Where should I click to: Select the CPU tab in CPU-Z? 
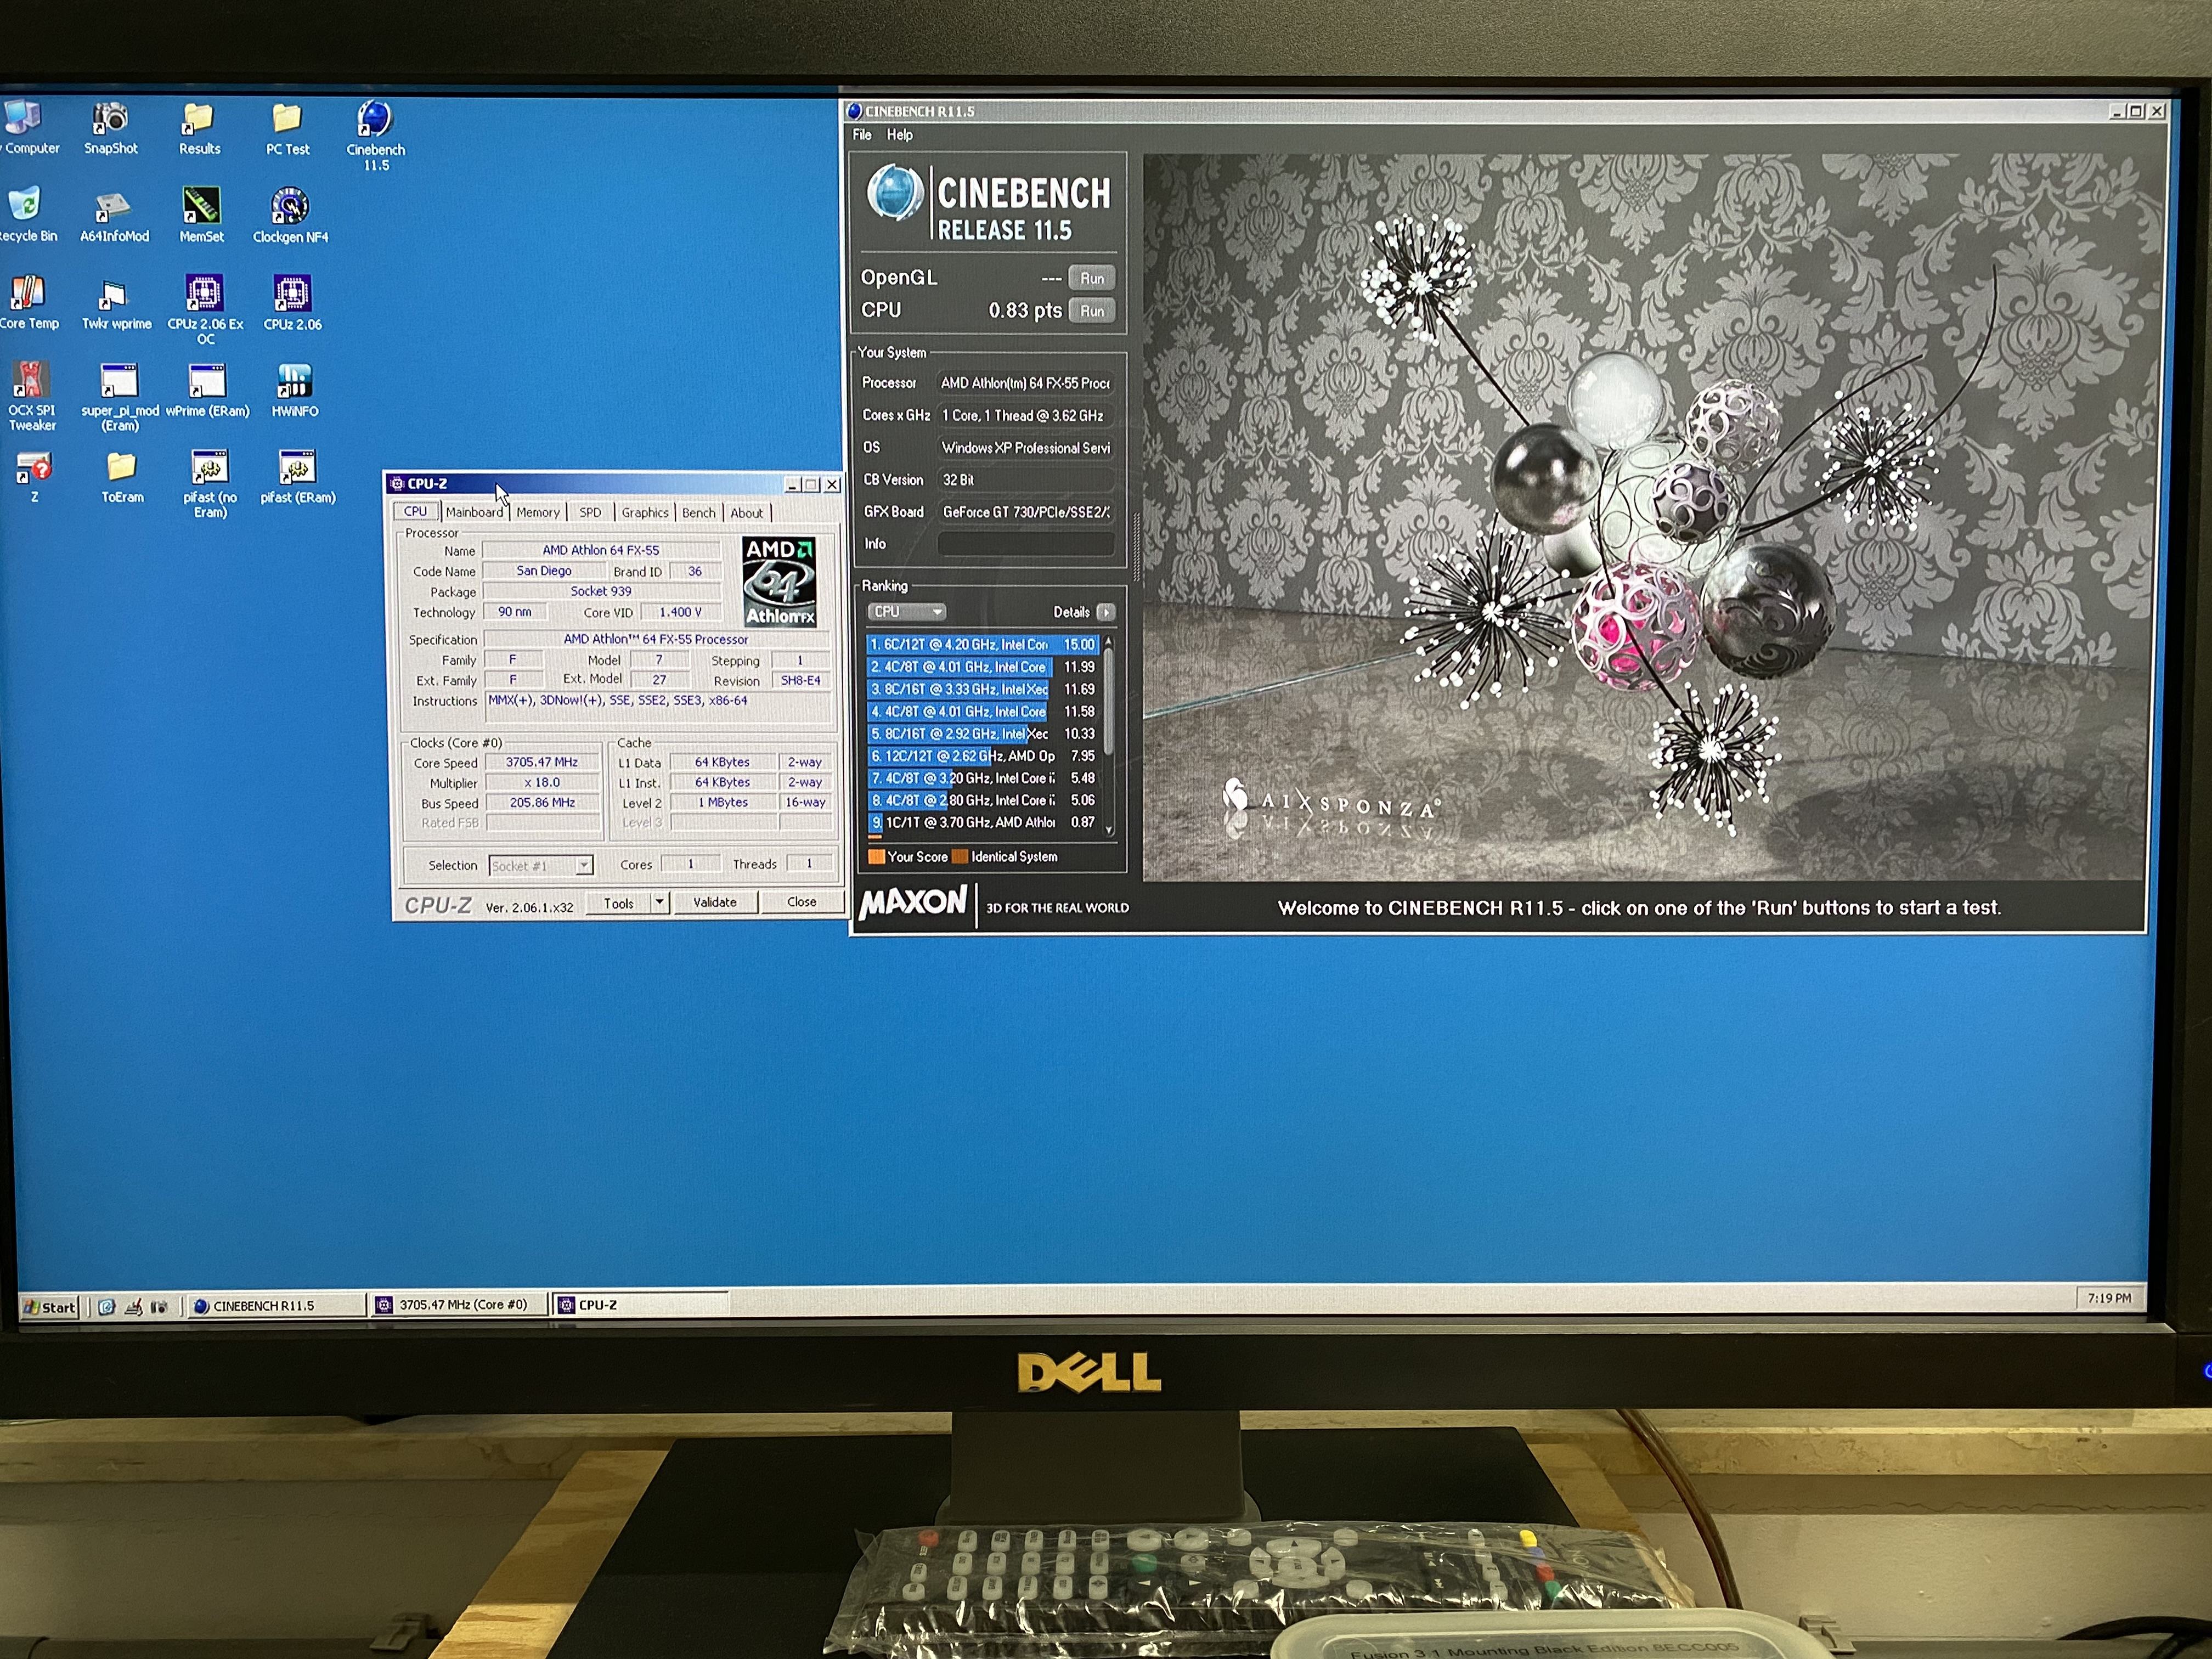(x=415, y=511)
